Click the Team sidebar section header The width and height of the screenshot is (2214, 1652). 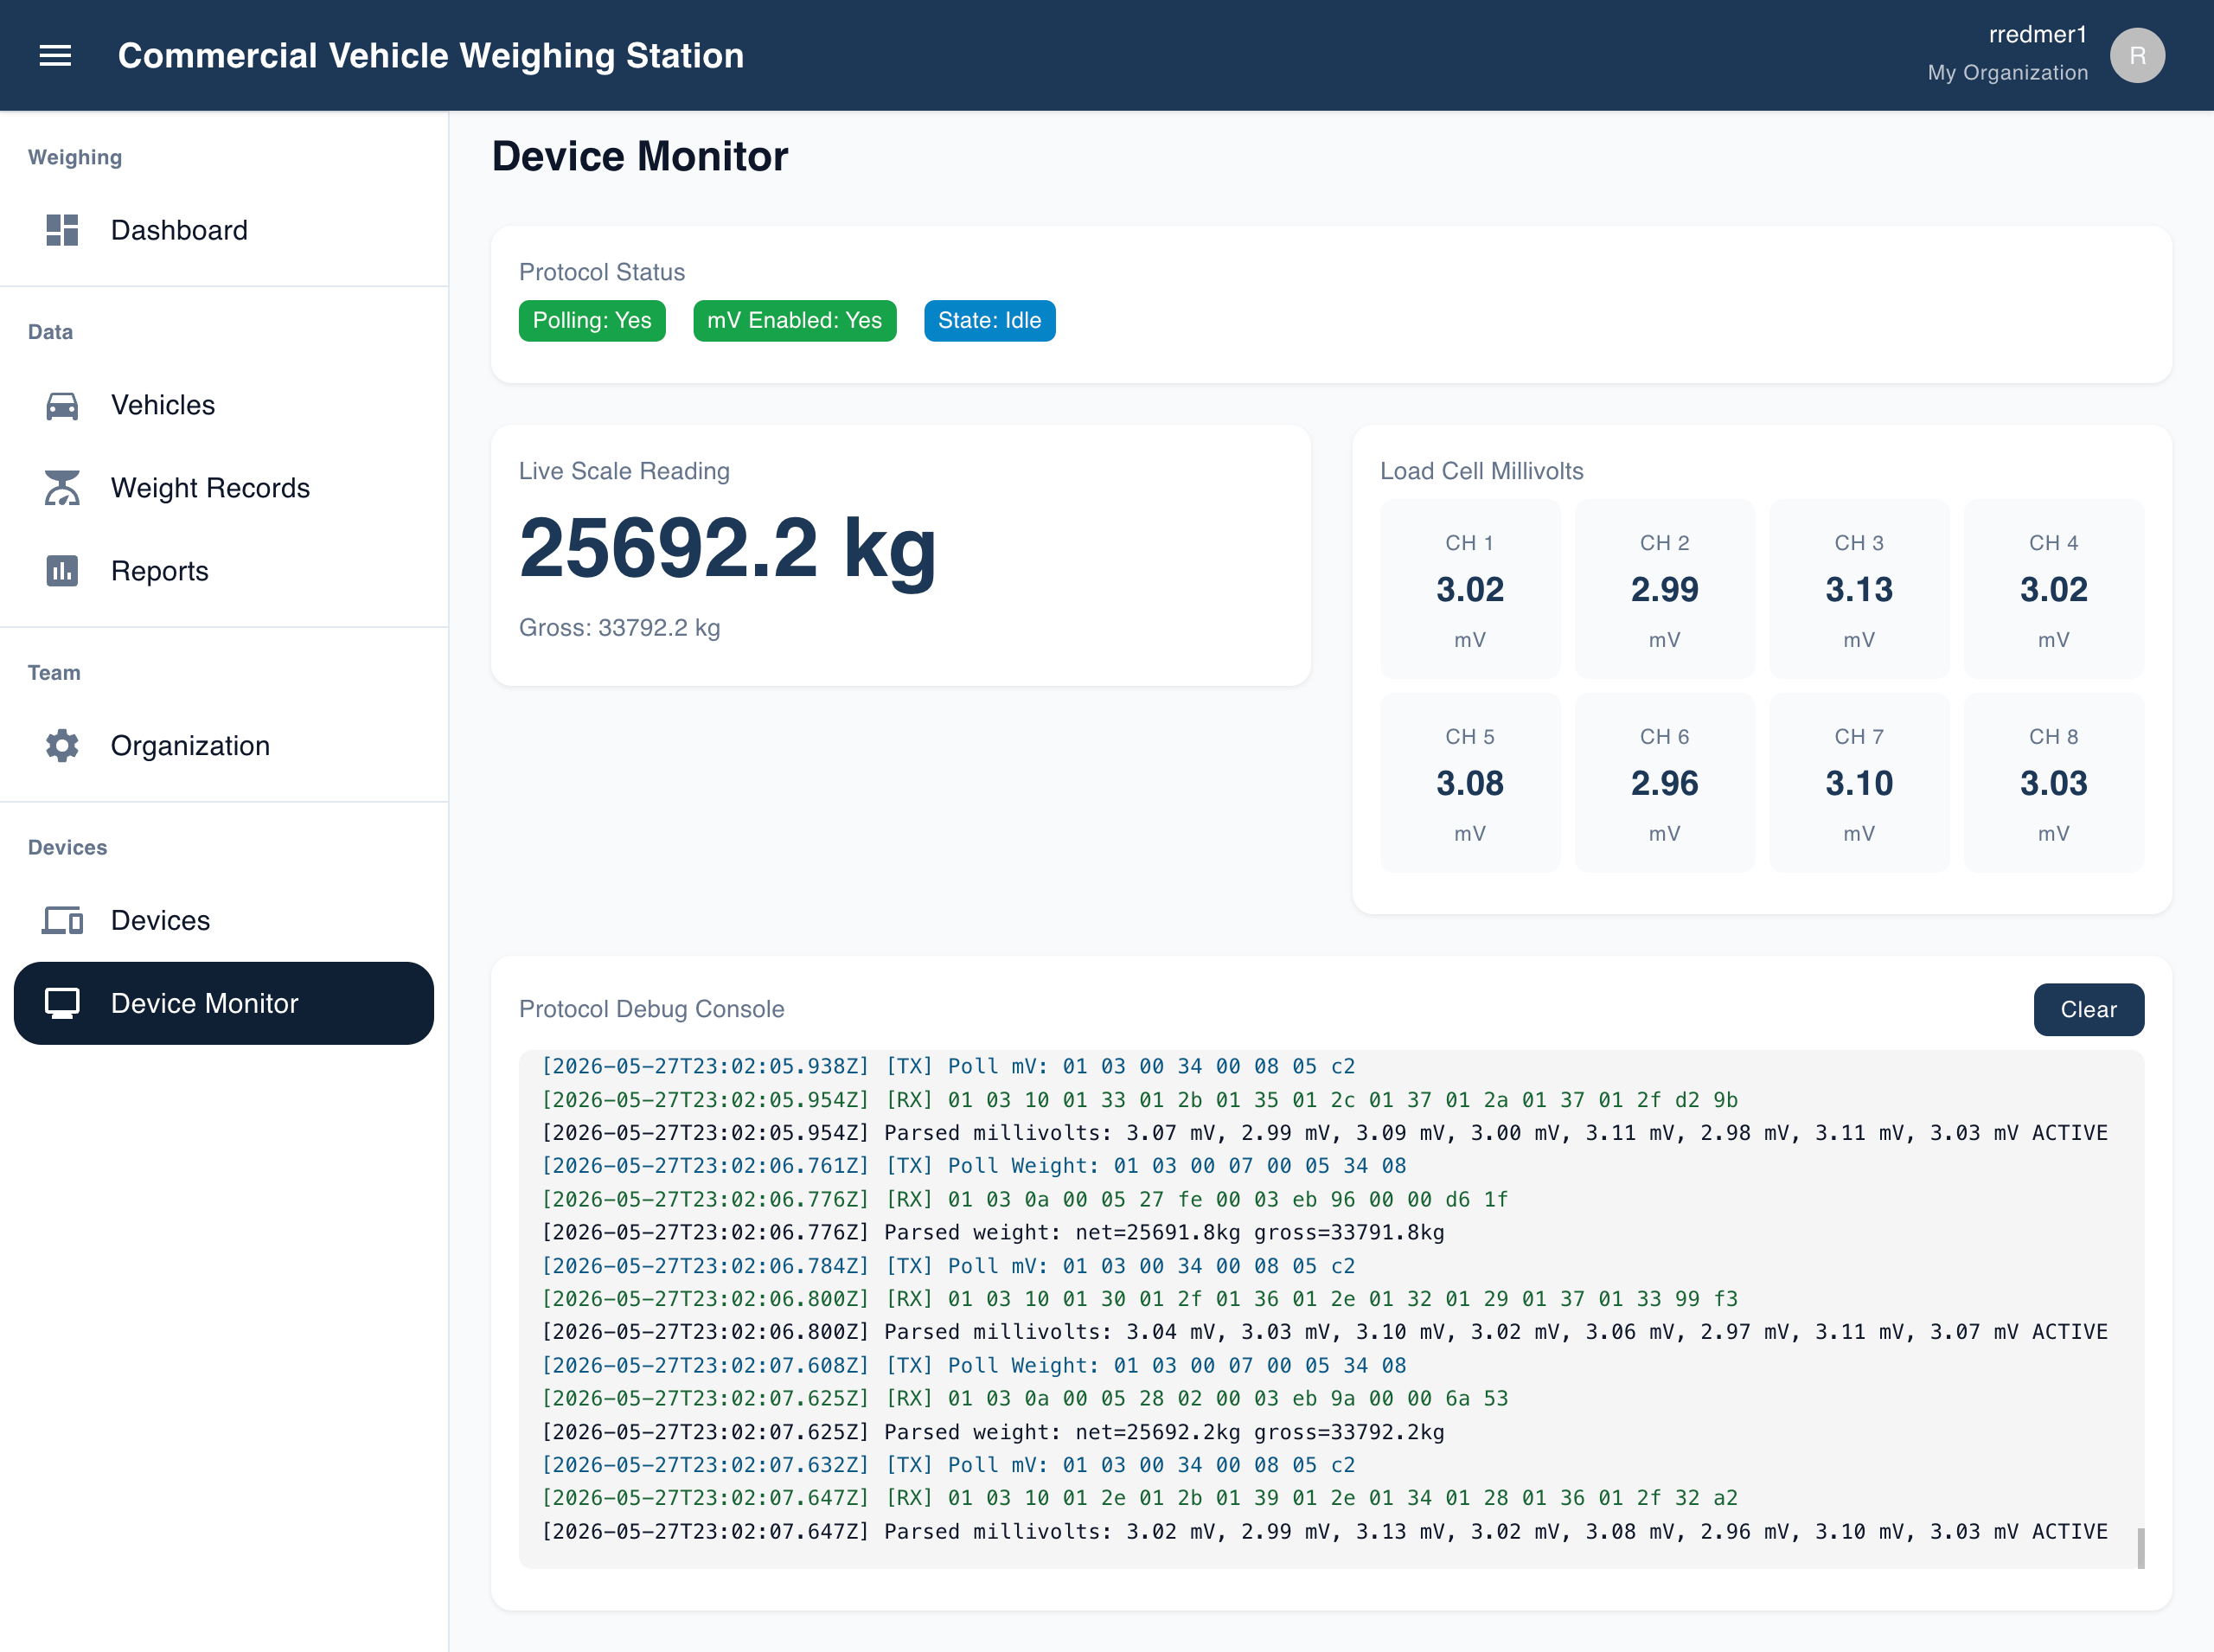coord(54,673)
